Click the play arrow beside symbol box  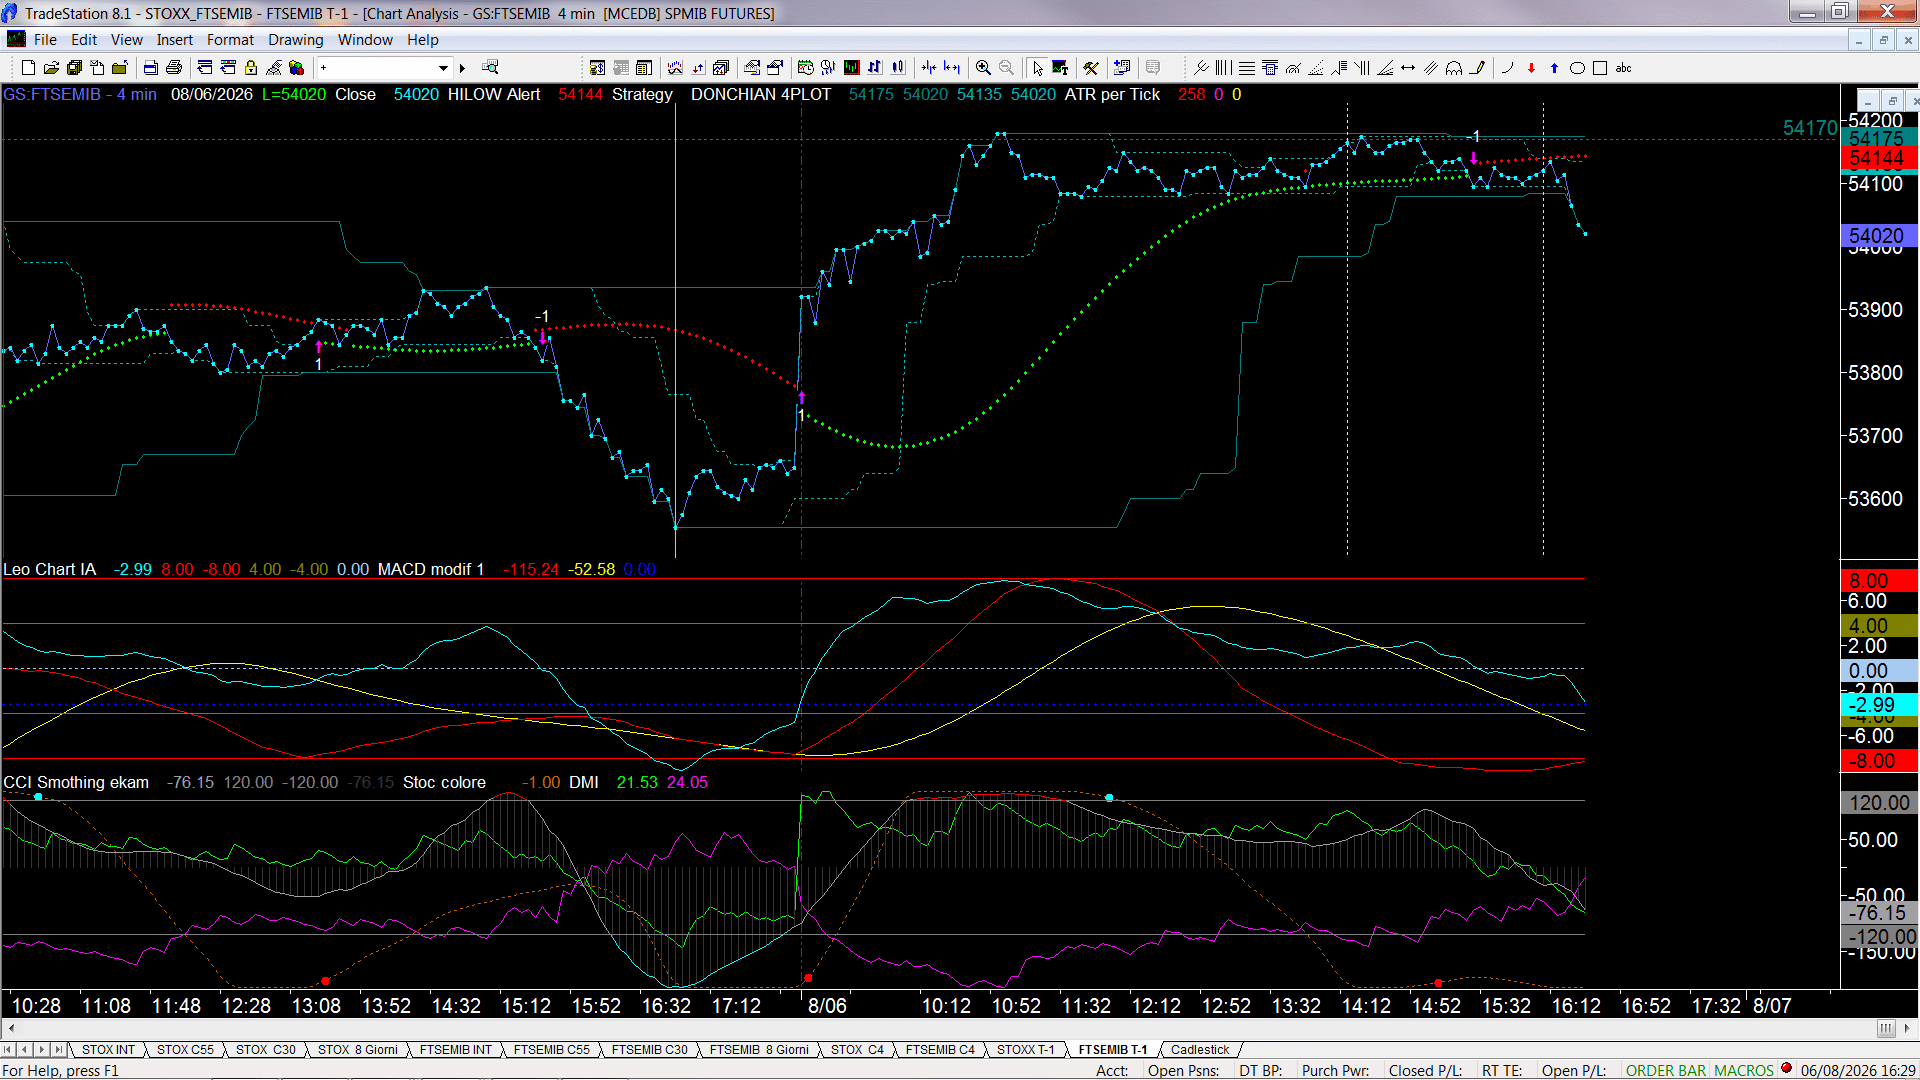click(462, 68)
